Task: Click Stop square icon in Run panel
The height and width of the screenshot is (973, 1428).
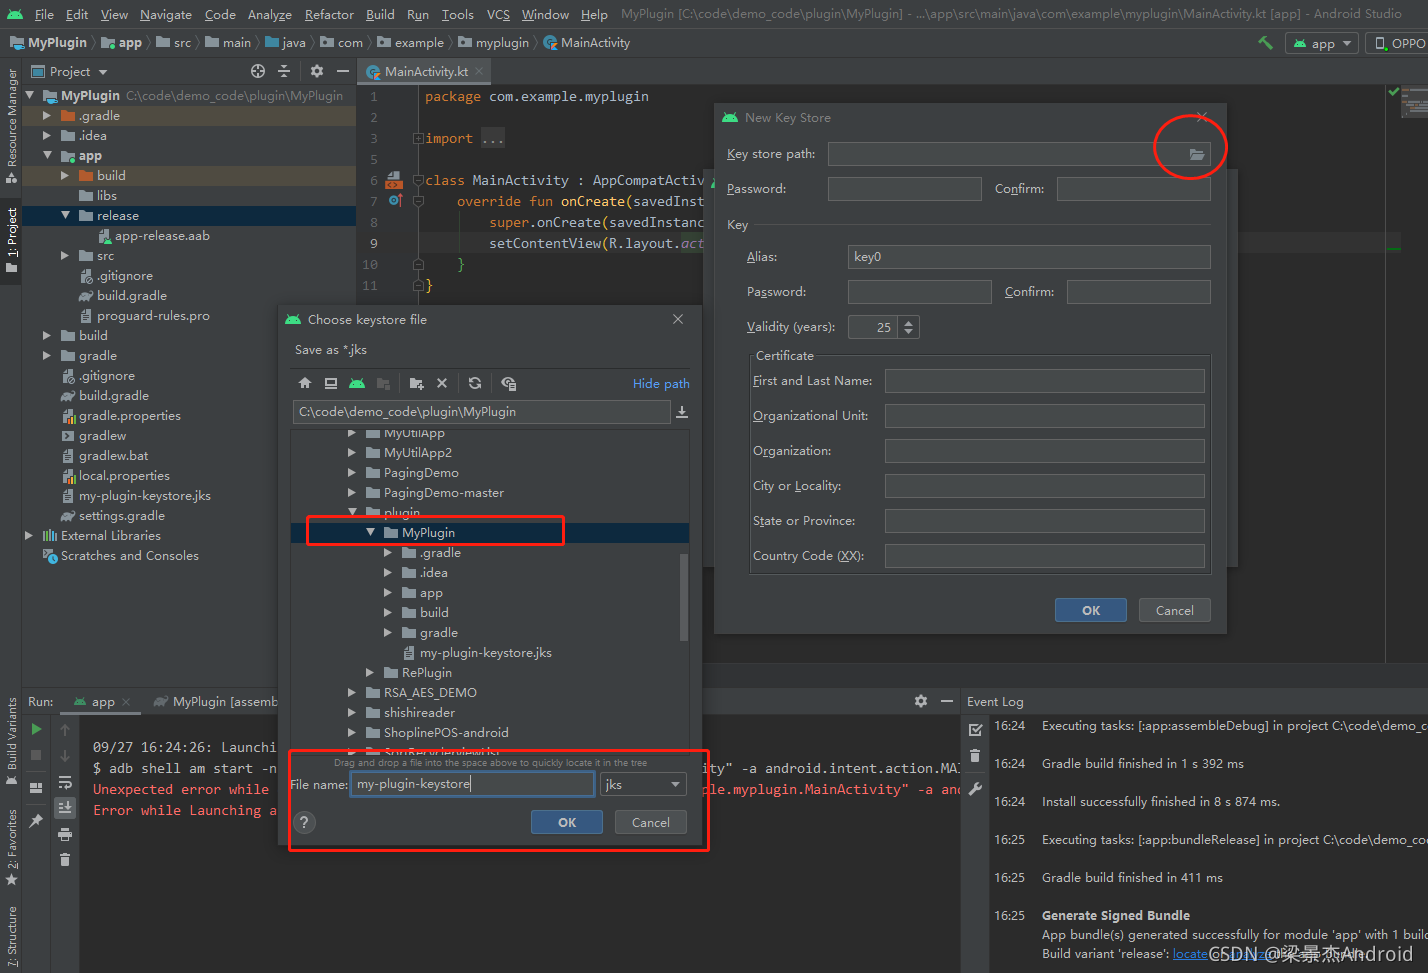Action: 36,755
